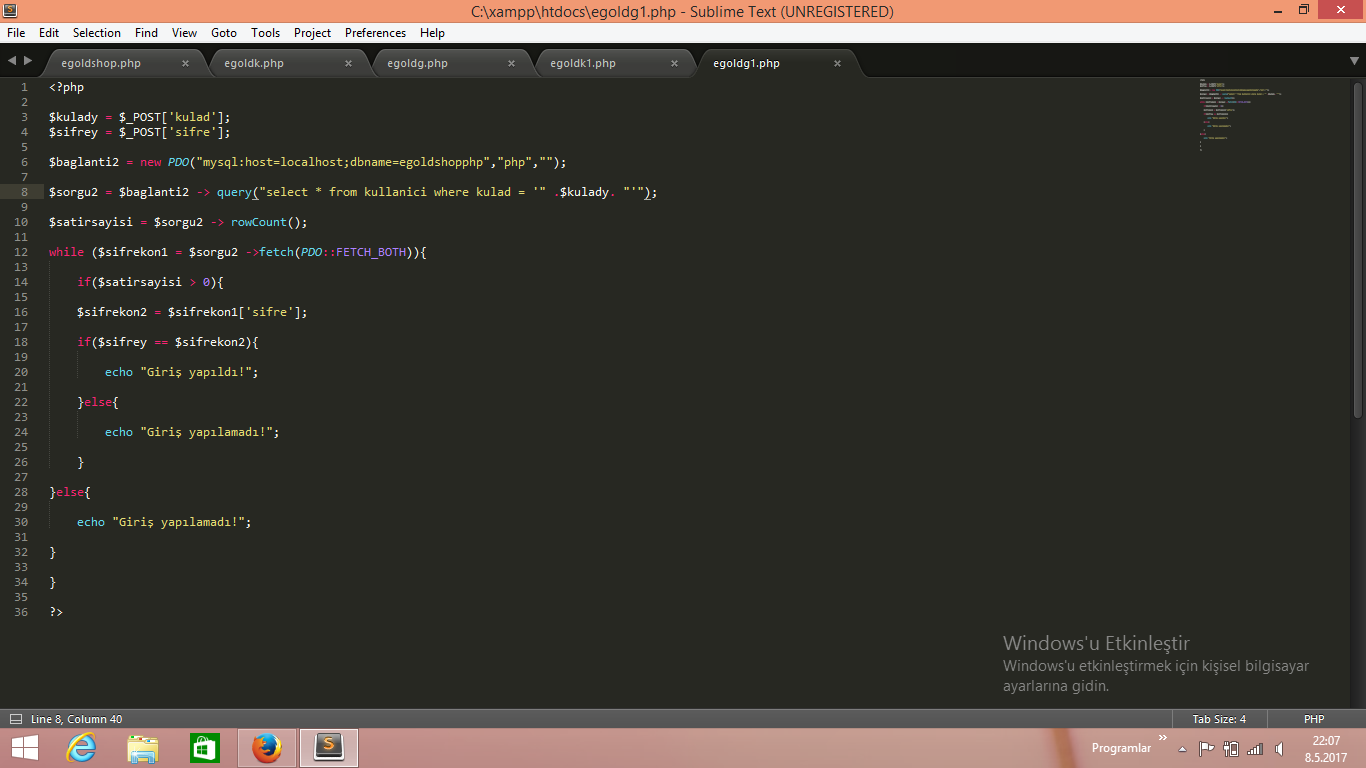Viewport: 1366px width, 768px height.
Task: Open the View menu
Action: coord(184,33)
